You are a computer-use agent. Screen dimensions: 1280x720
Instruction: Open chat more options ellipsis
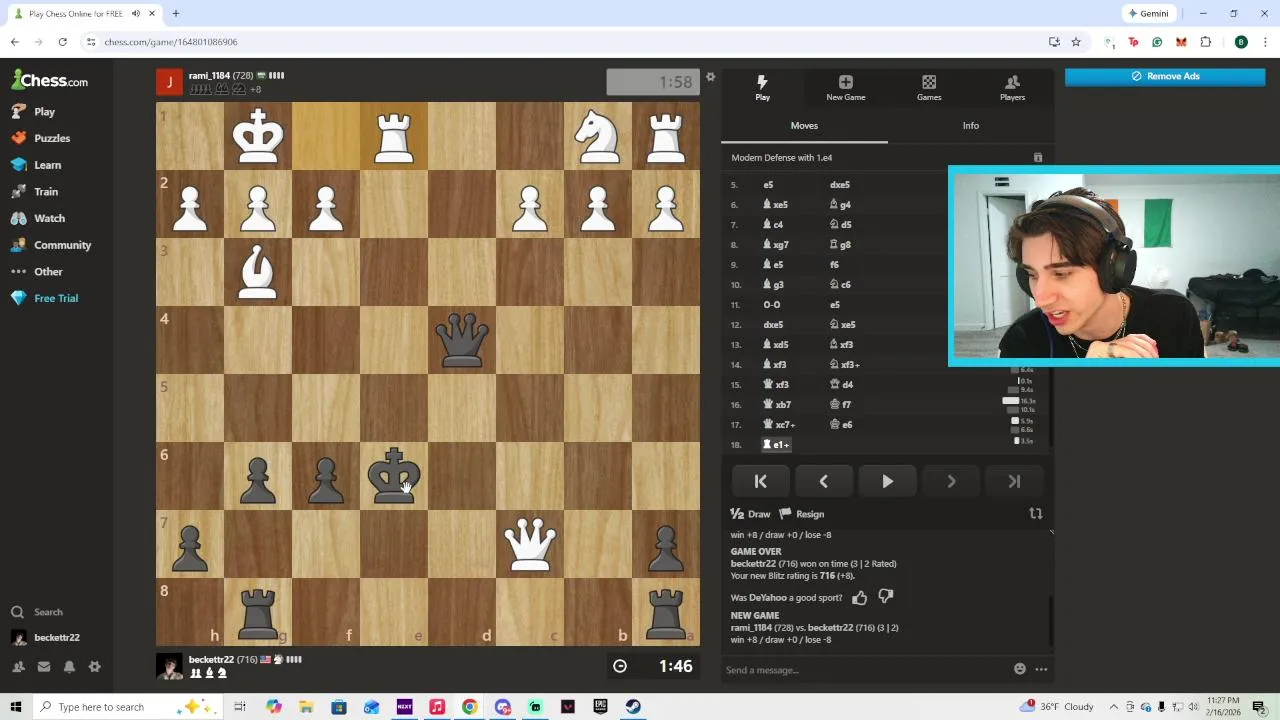click(x=1041, y=669)
